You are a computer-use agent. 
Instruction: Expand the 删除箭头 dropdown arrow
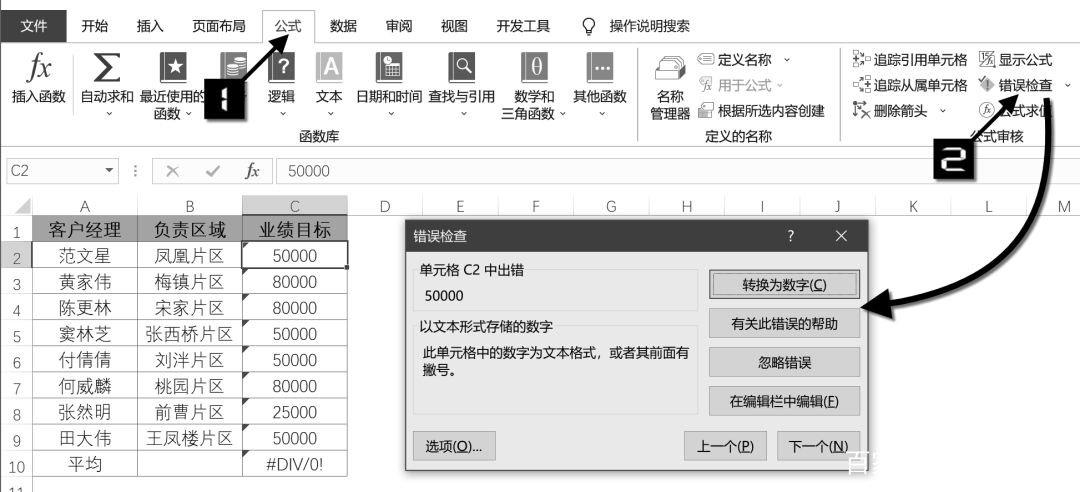(943, 110)
